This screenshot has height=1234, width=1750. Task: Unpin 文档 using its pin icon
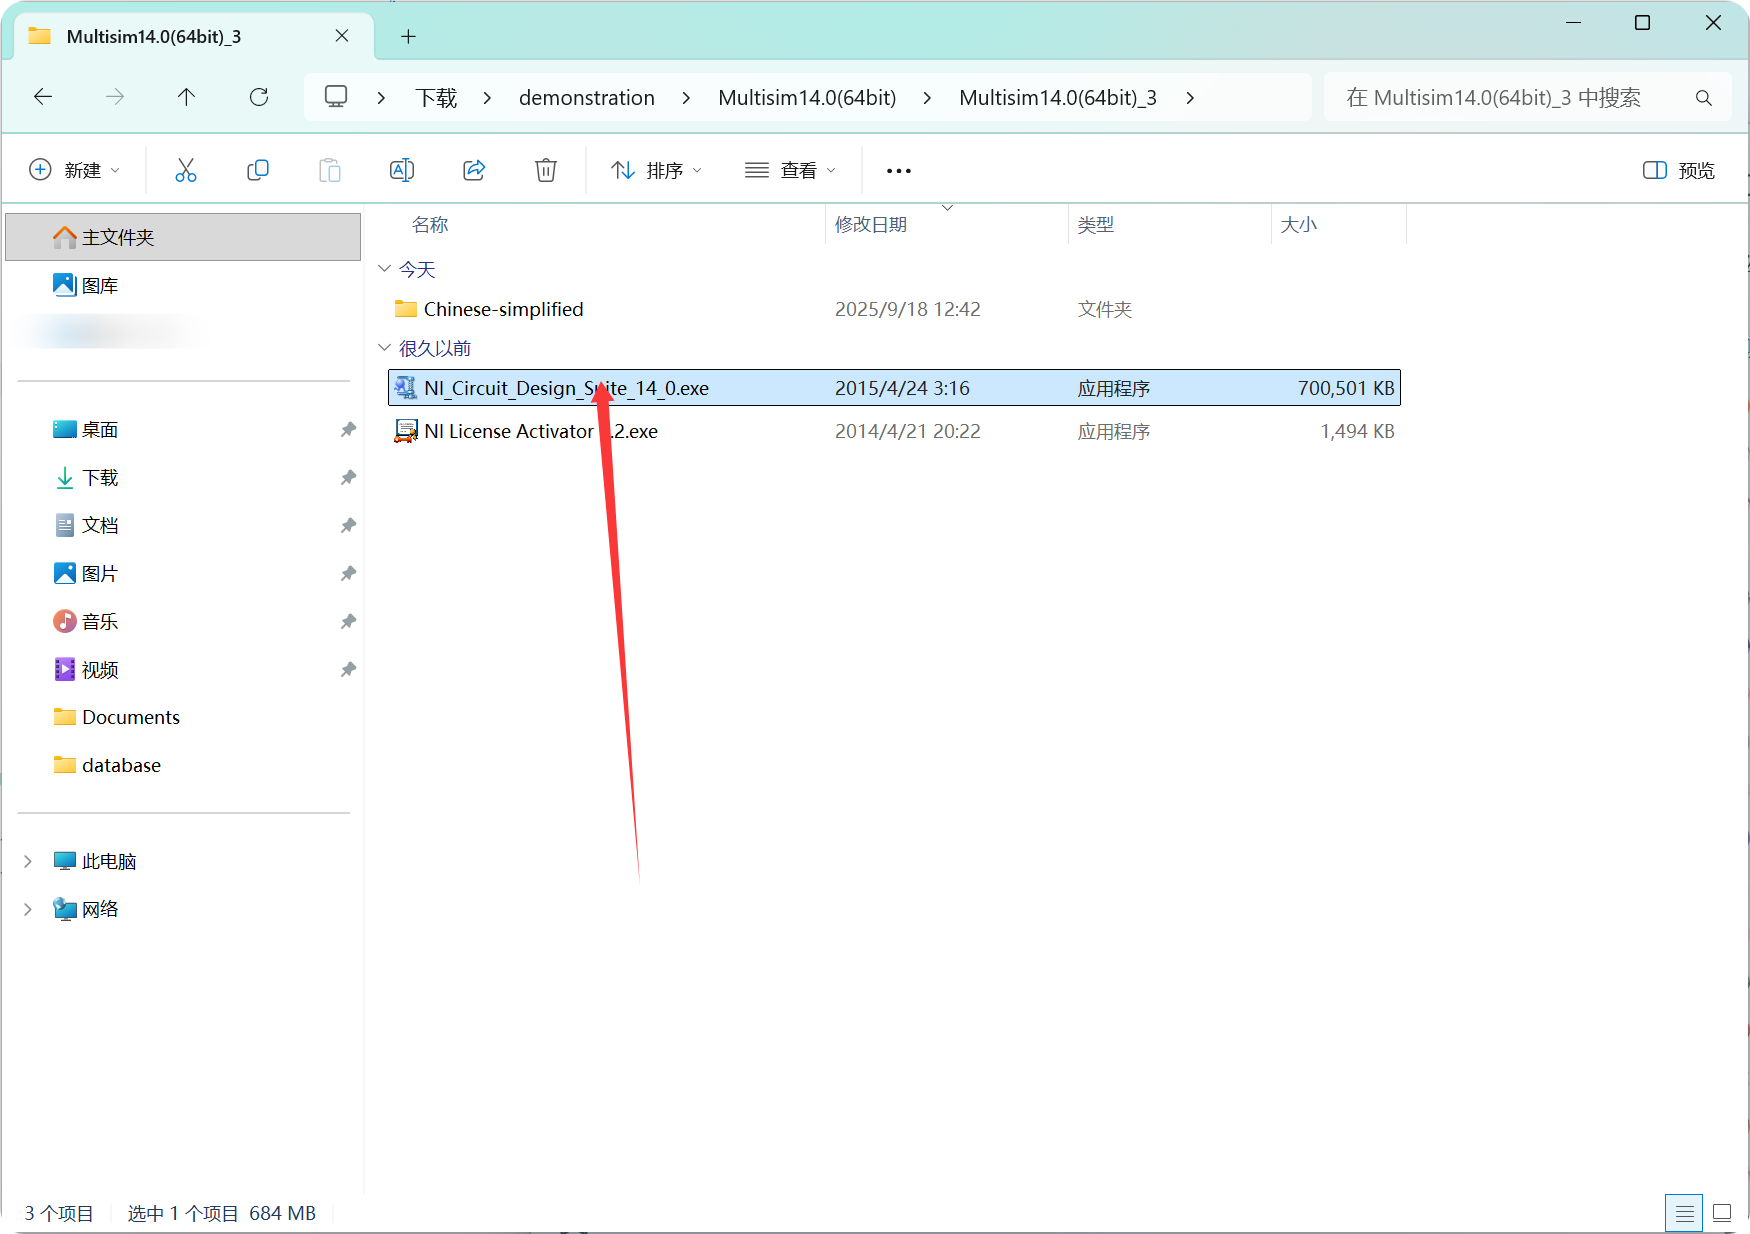coord(348,525)
